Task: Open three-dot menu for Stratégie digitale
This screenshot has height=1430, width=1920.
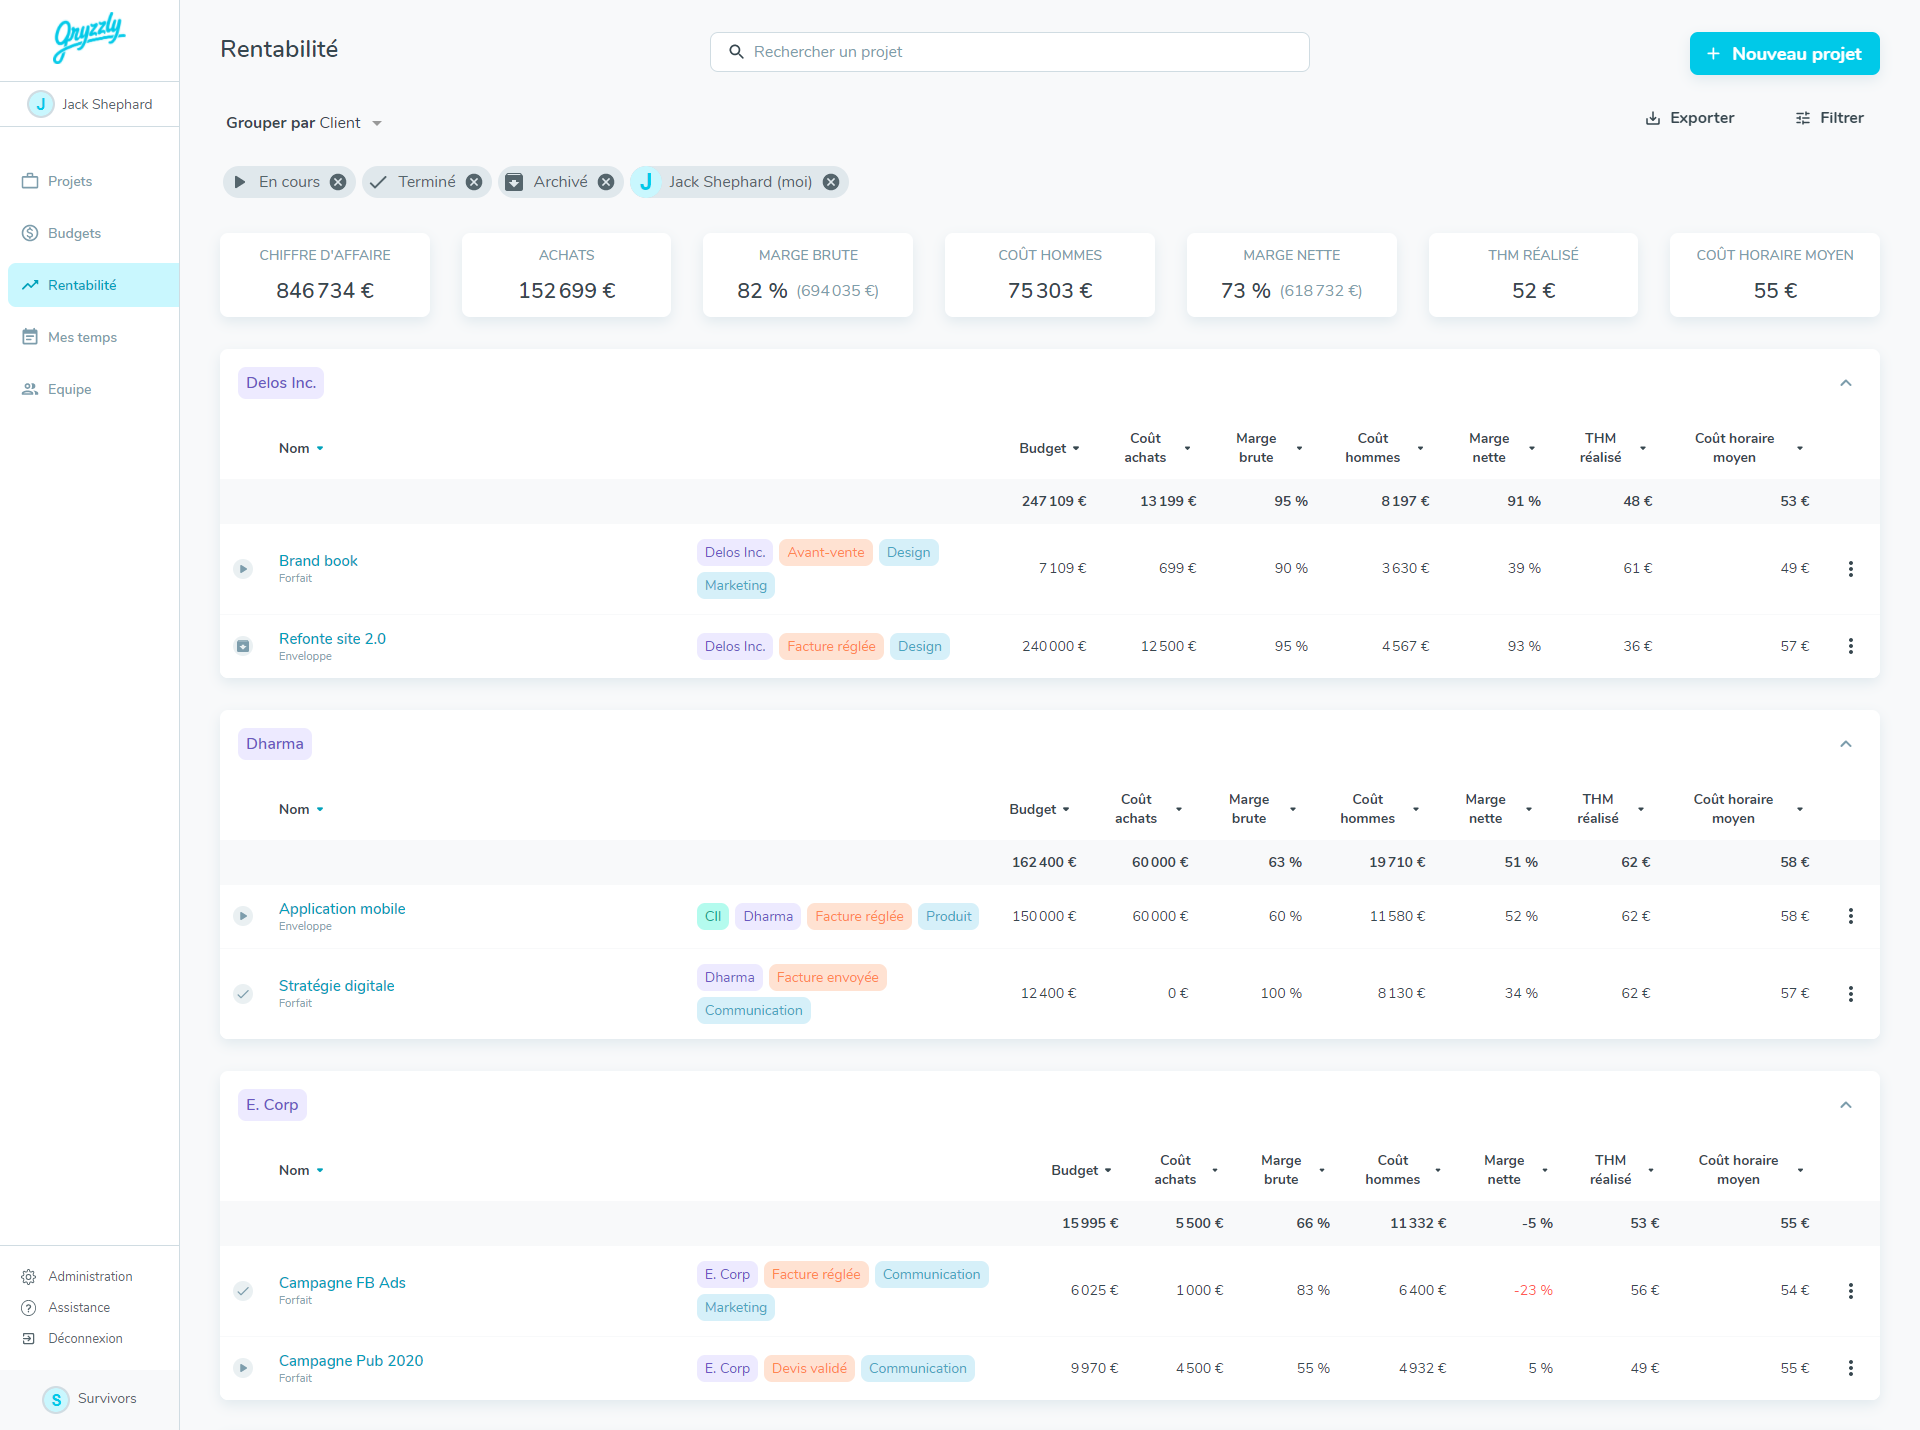Action: [x=1850, y=994]
